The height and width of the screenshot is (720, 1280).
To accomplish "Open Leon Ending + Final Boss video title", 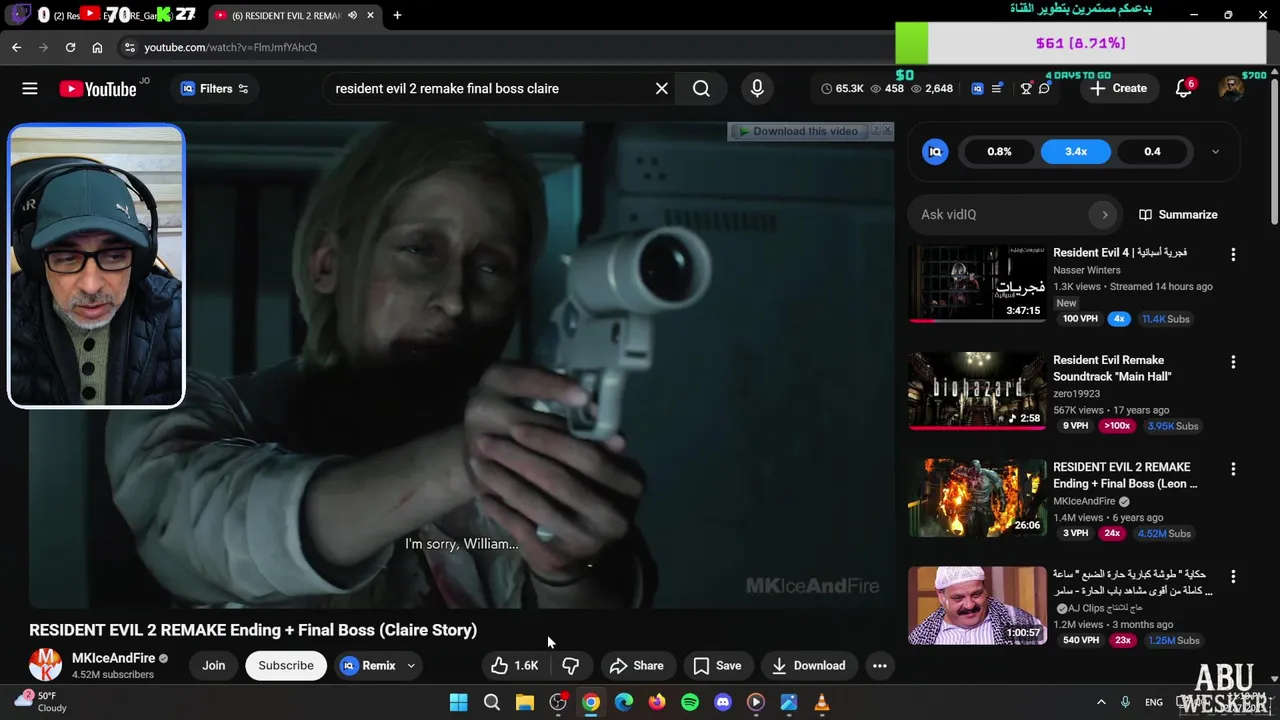I will coord(1125,475).
